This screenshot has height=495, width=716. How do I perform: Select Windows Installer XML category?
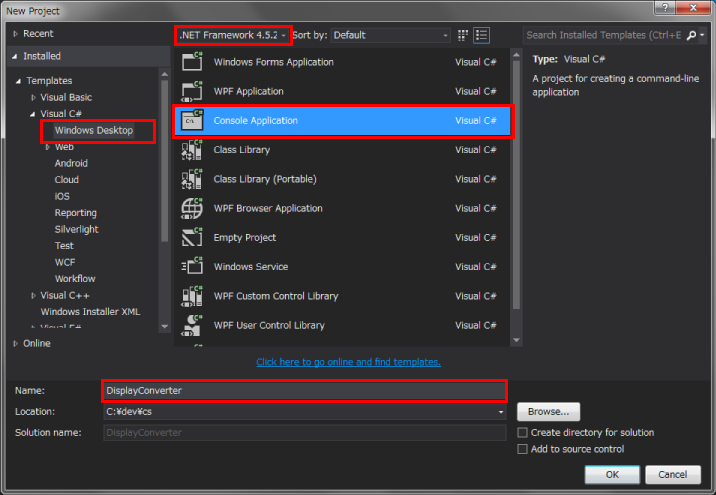click(90, 311)
